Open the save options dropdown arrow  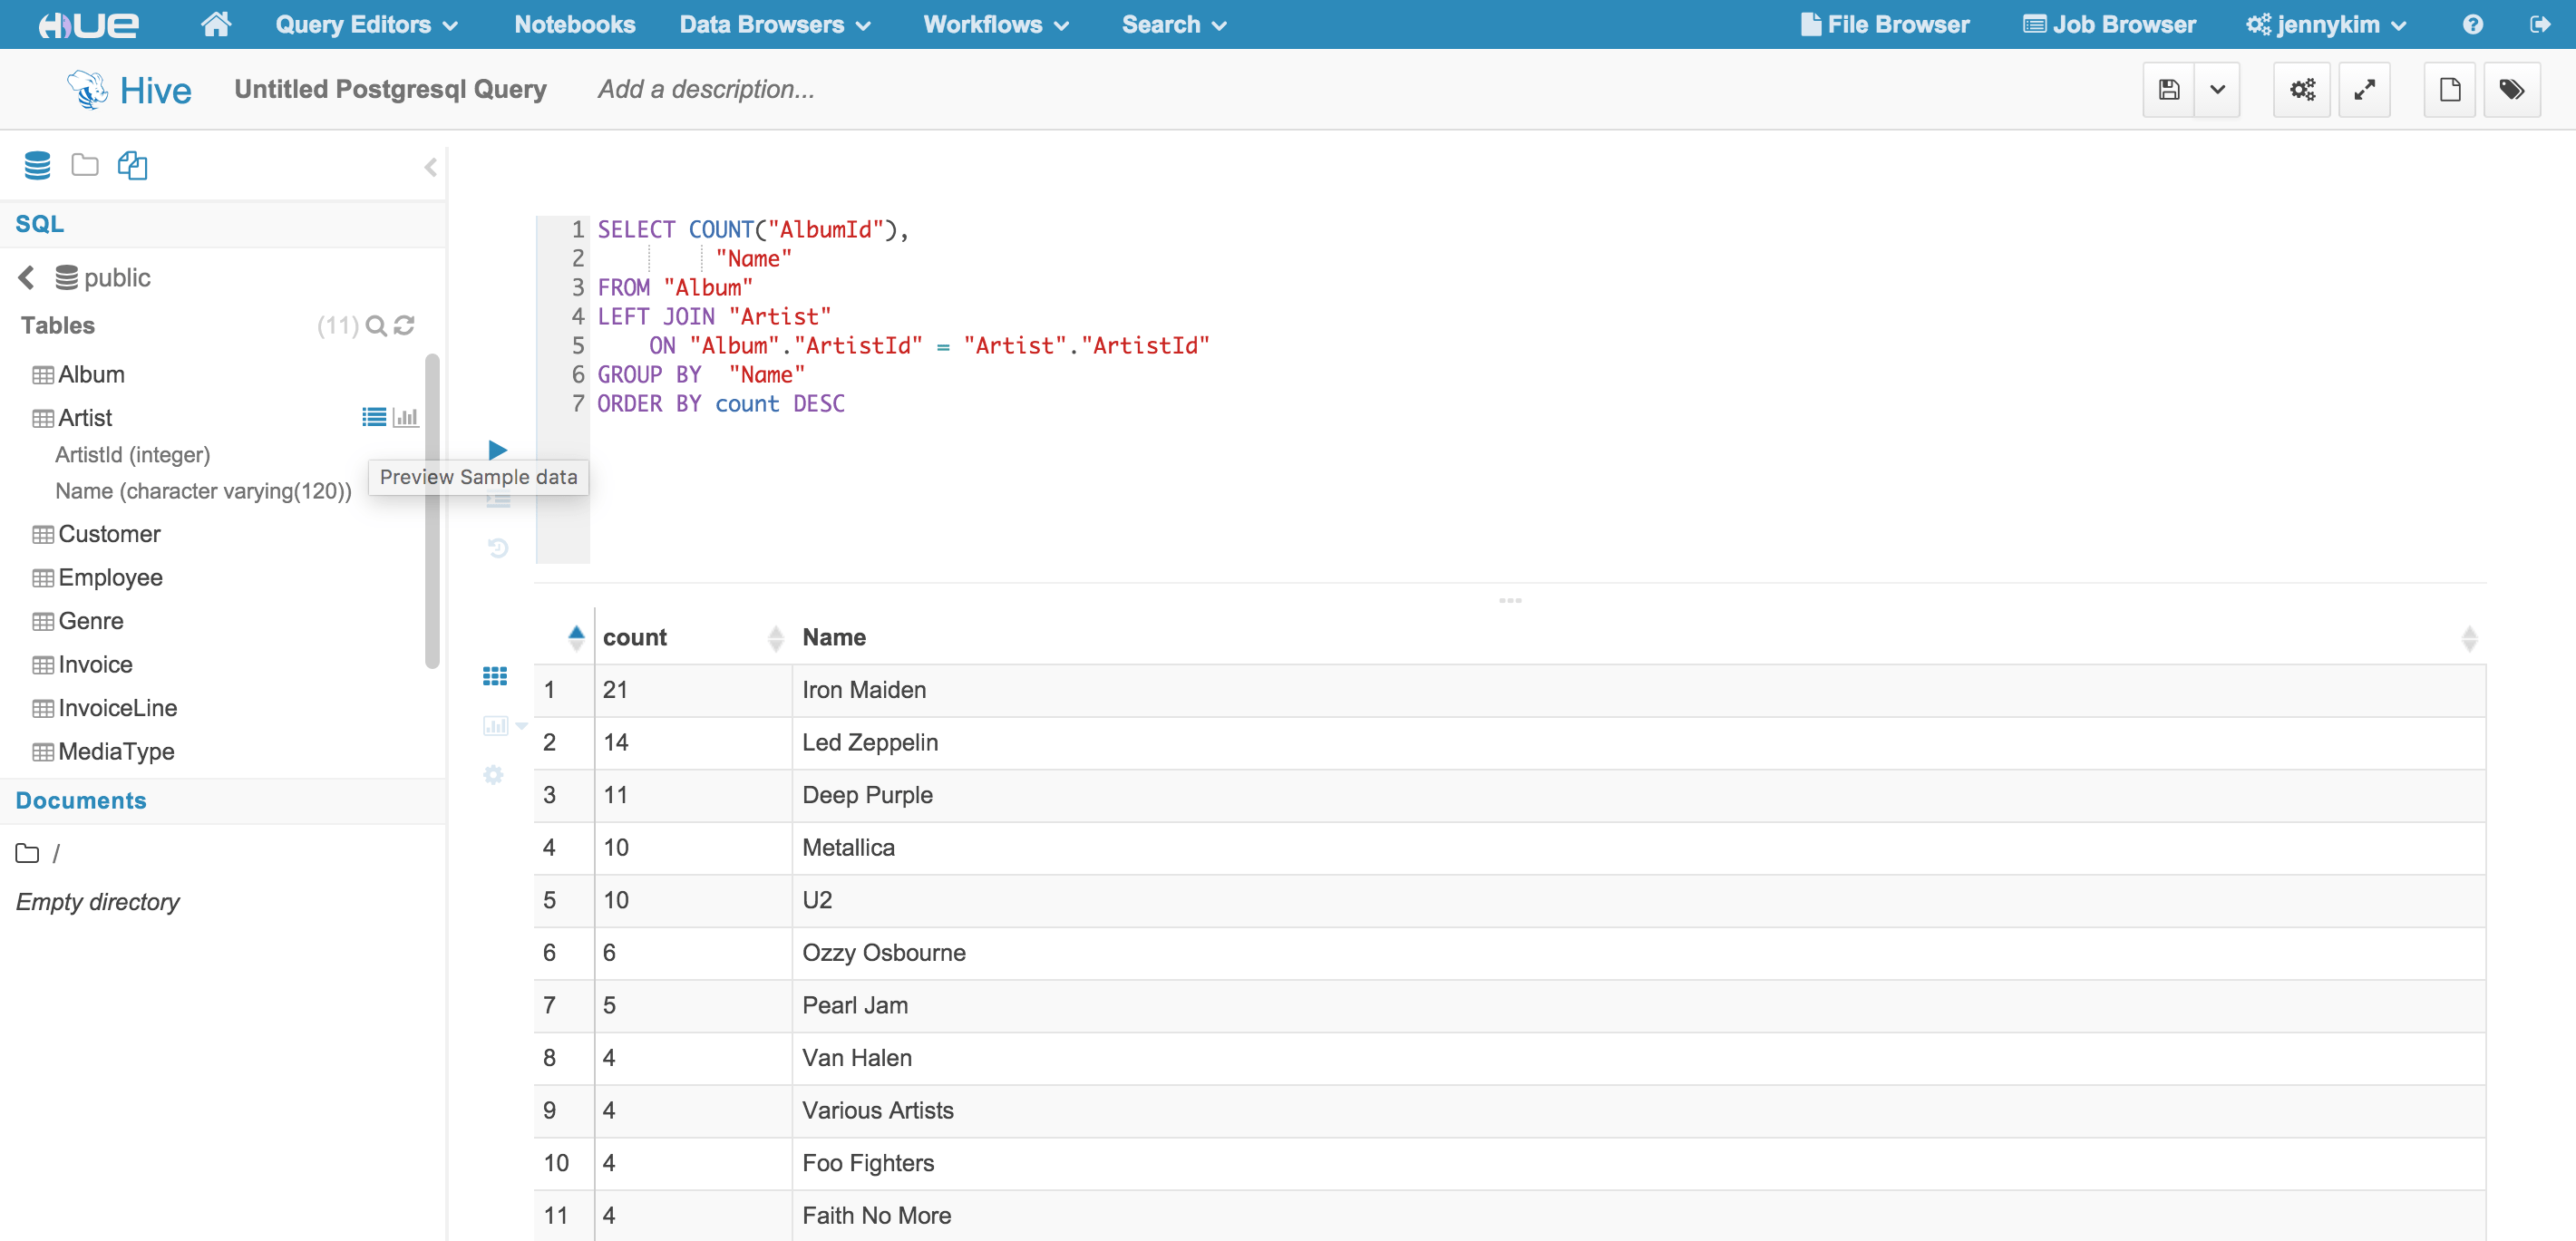point(2217,90)
